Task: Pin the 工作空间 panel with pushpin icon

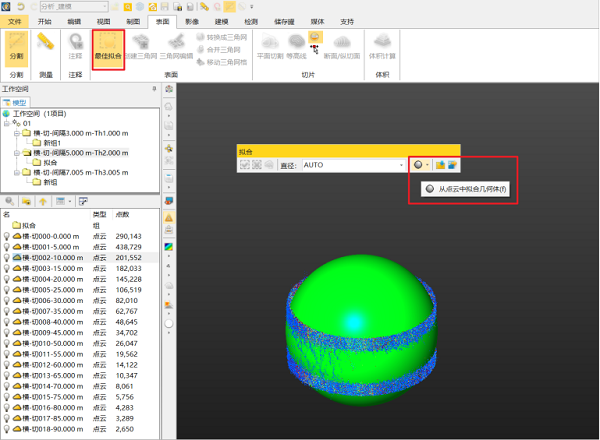Action: (154, 89)
